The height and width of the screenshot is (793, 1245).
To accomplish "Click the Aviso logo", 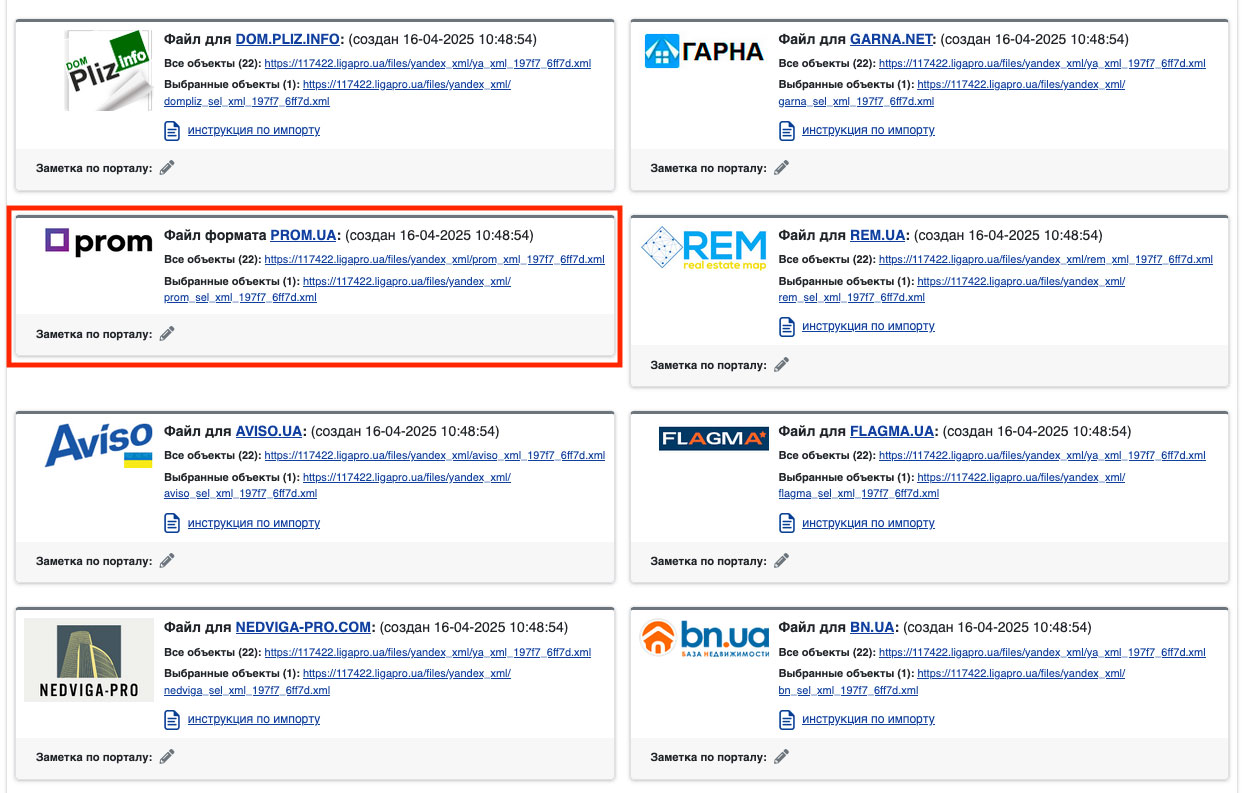I will point(98,445).
